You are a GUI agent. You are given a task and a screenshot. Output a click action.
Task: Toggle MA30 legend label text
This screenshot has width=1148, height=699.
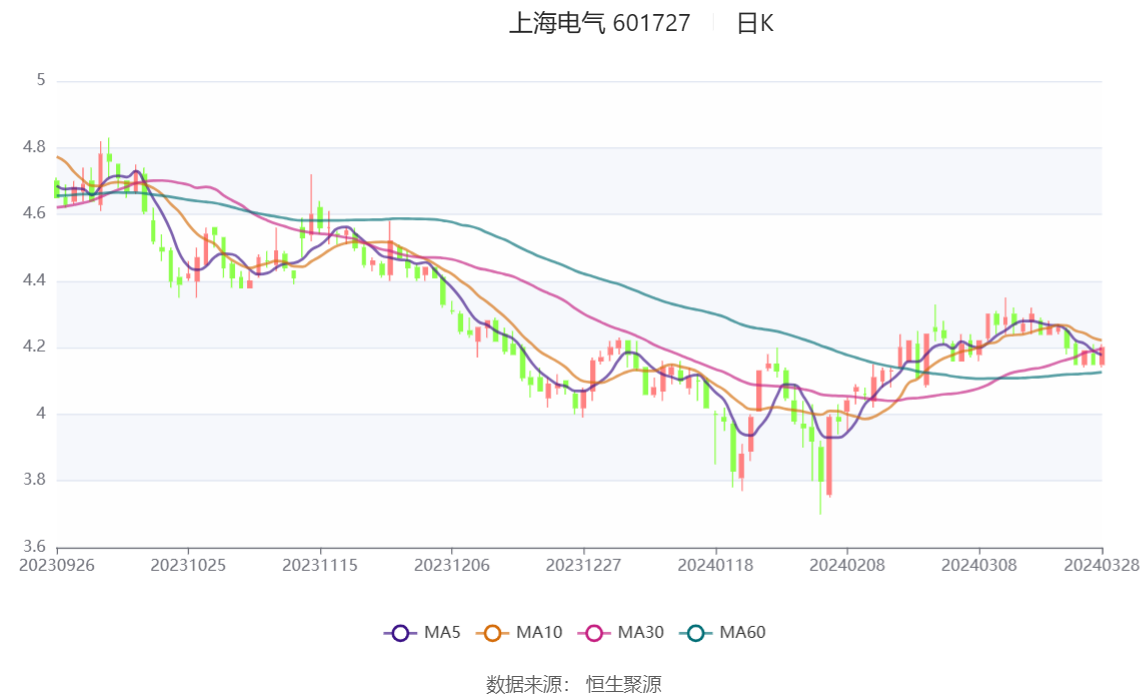[x=640, y=632]
